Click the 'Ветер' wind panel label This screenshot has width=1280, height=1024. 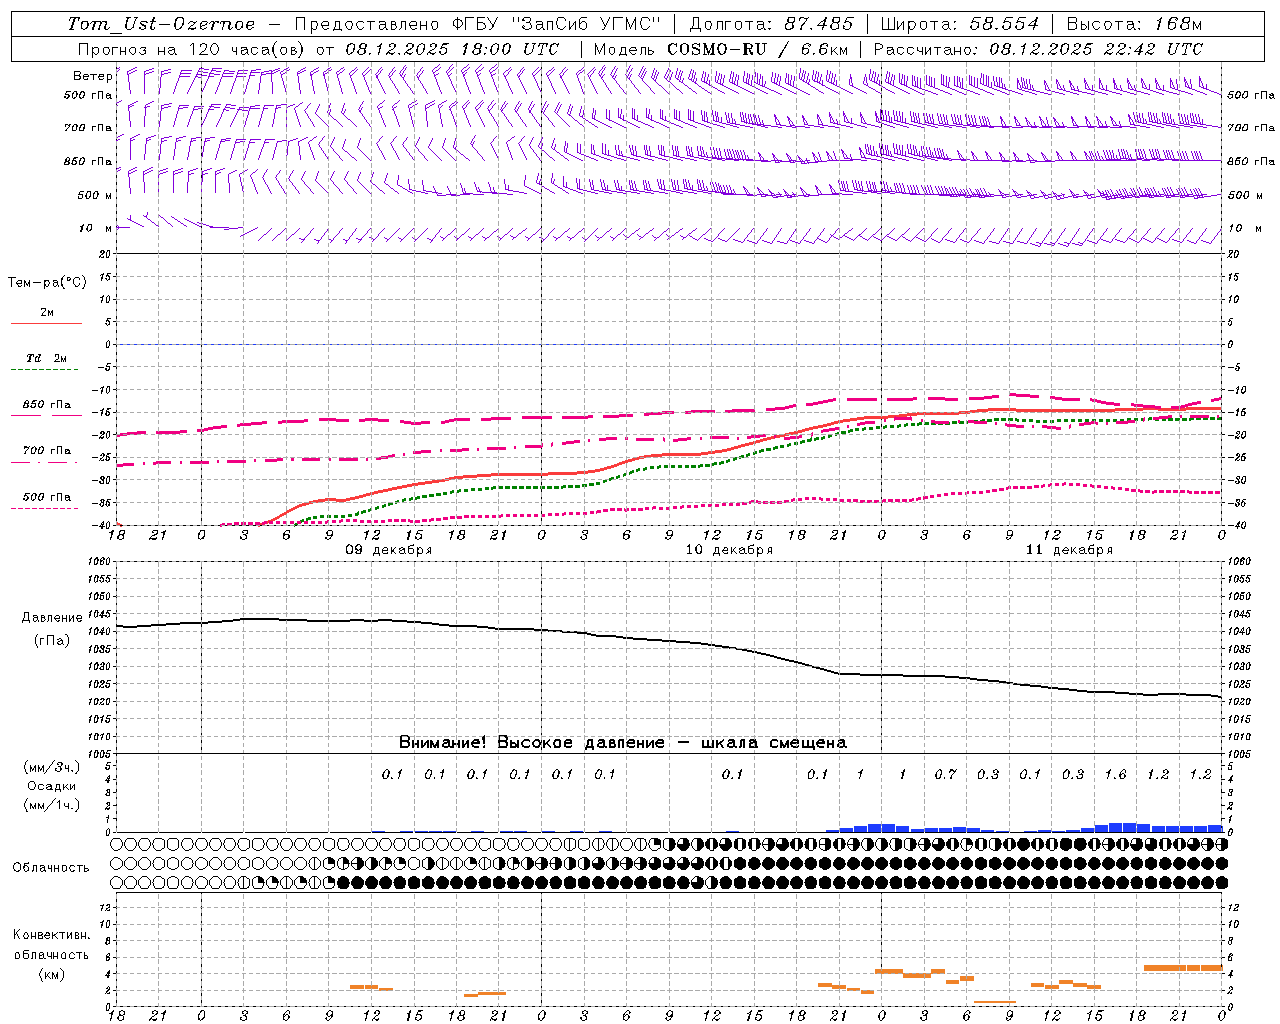[x=92, y=76]
